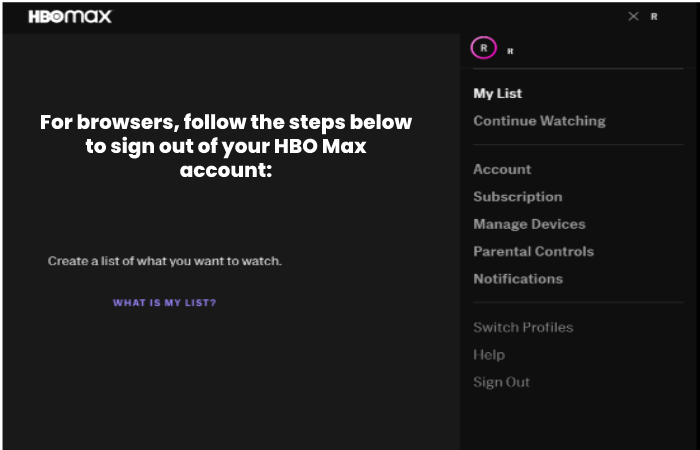Screen dimensions: 700x450
Task: Choose Switch Profiles
Action: pos(523,327)
